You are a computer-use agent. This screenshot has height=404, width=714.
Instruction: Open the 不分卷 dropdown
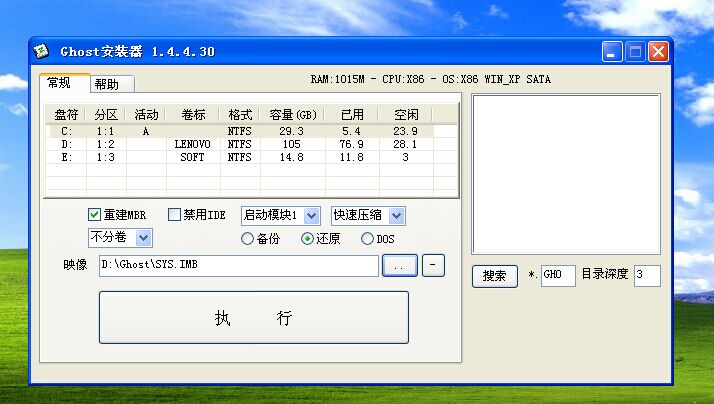(x=143, y=238)
